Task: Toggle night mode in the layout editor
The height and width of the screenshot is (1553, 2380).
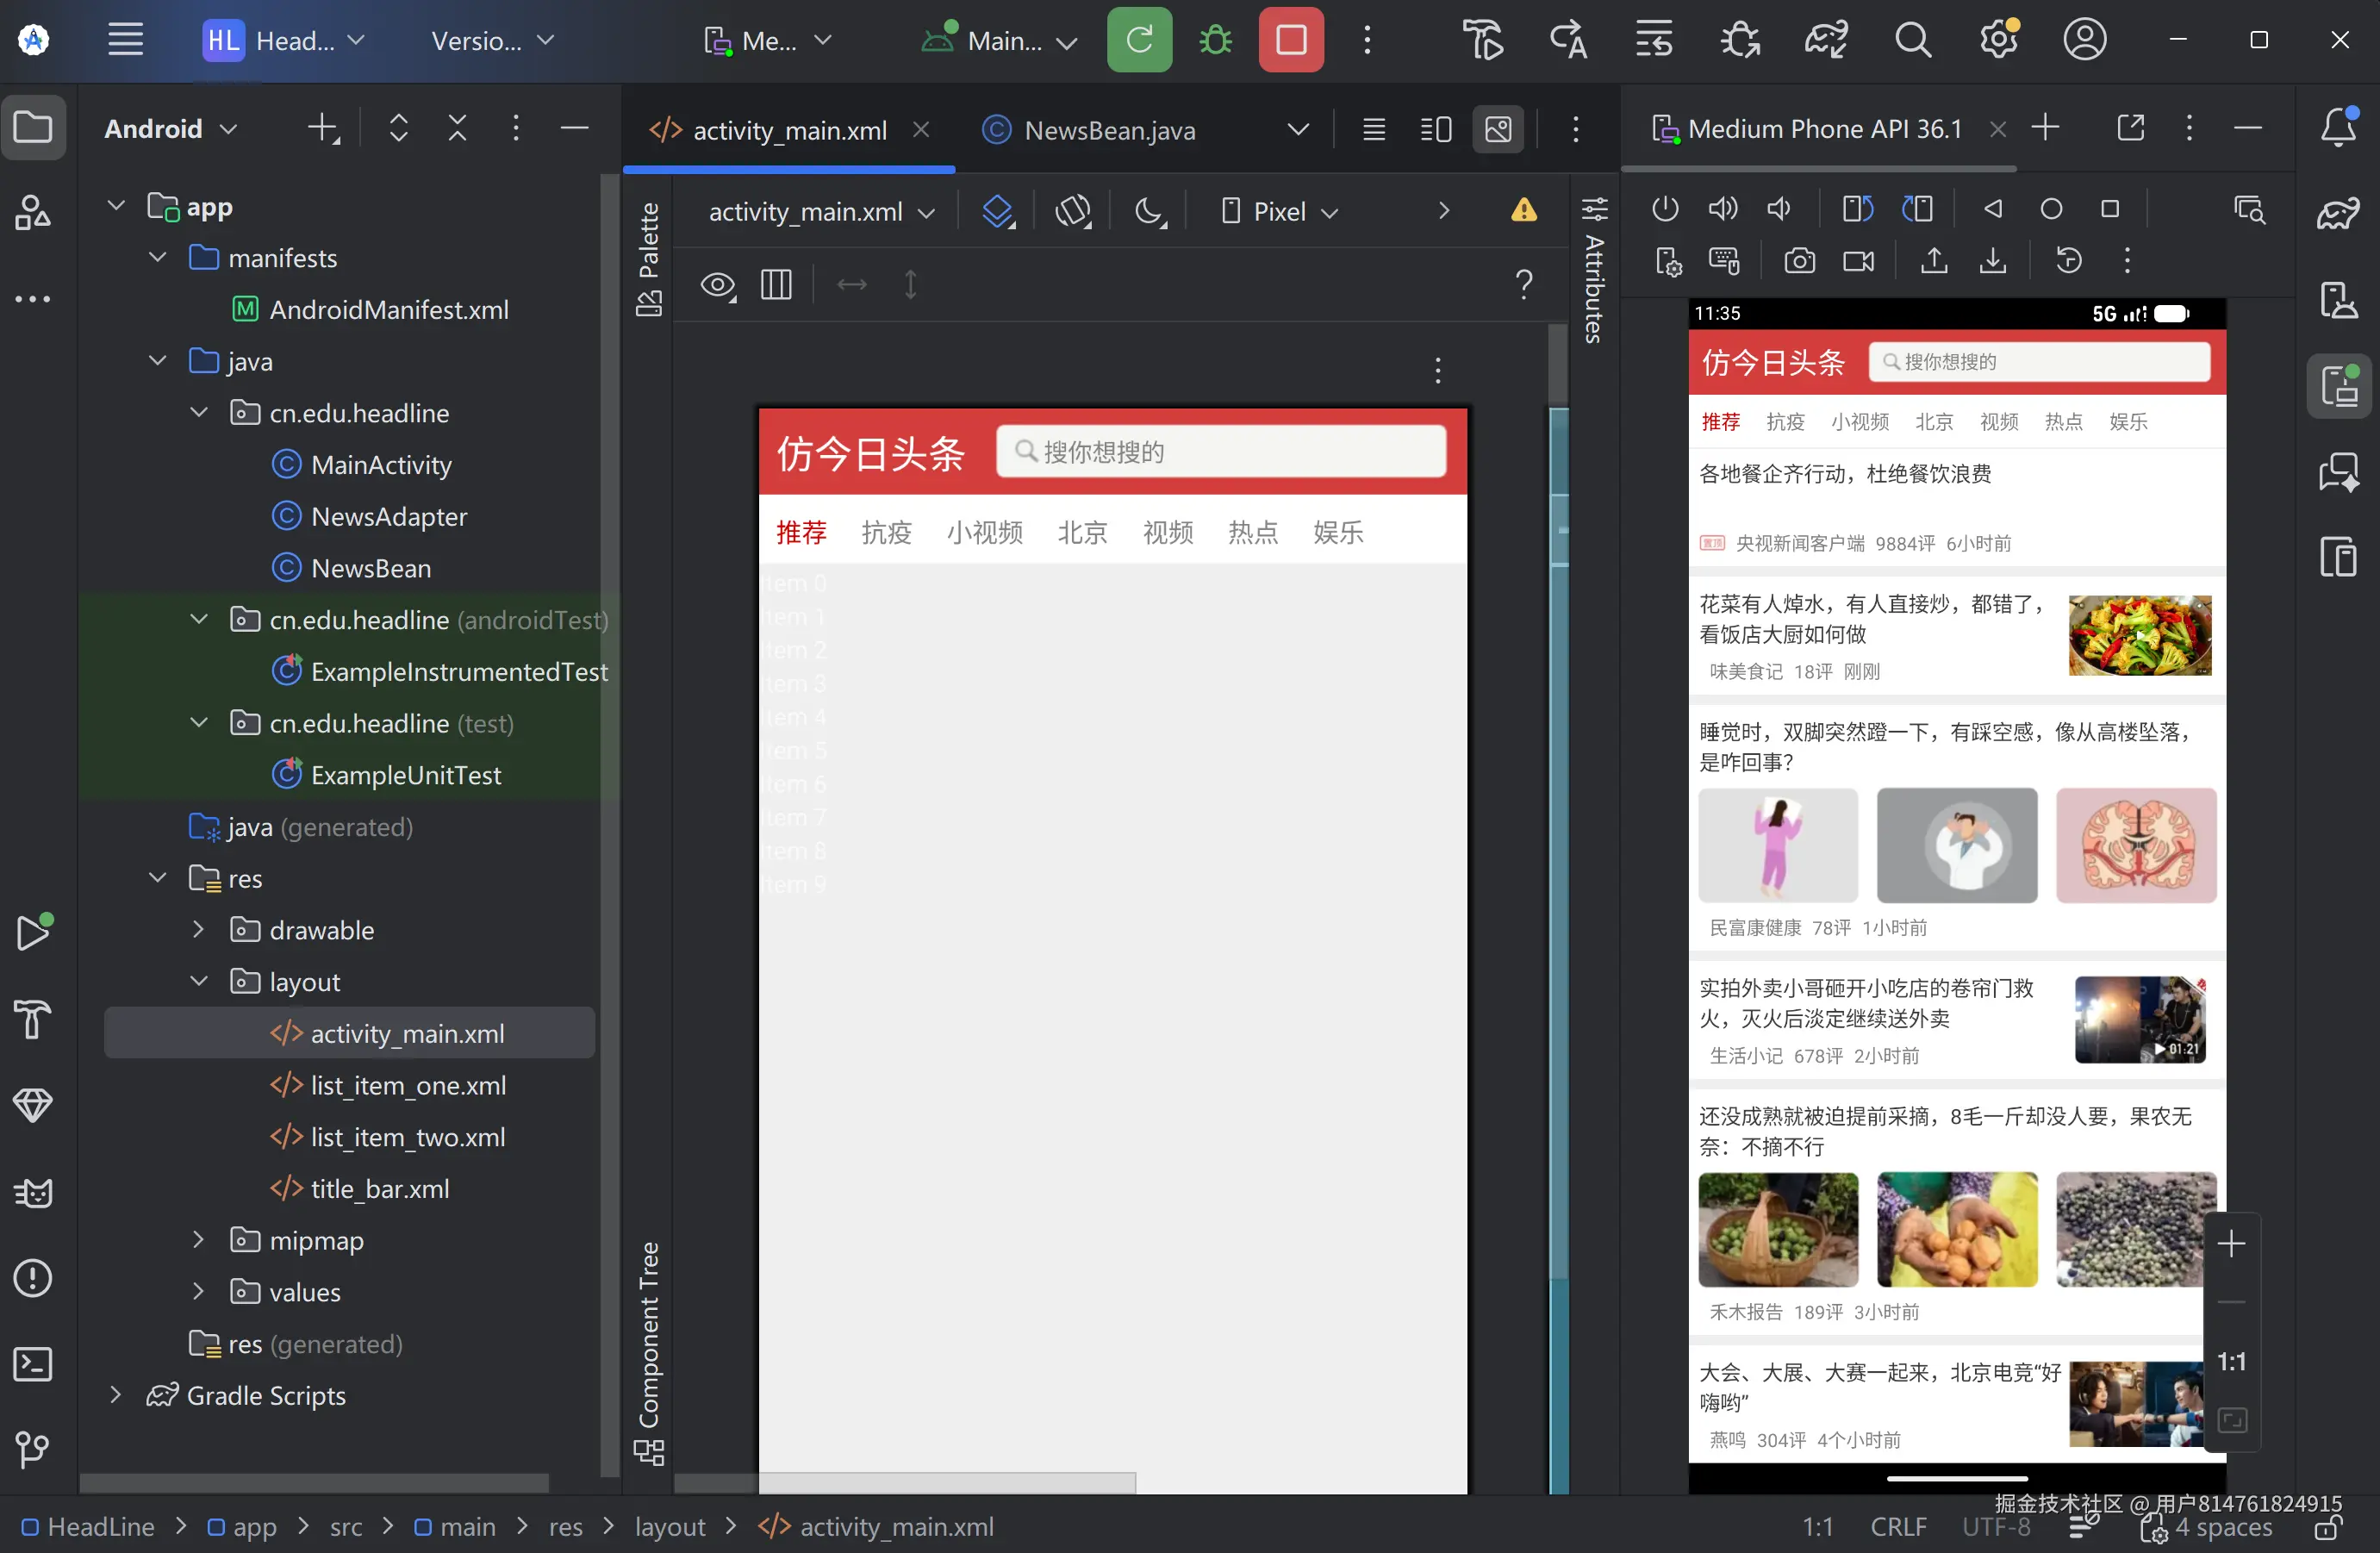Action: (x=1149, y=211)
